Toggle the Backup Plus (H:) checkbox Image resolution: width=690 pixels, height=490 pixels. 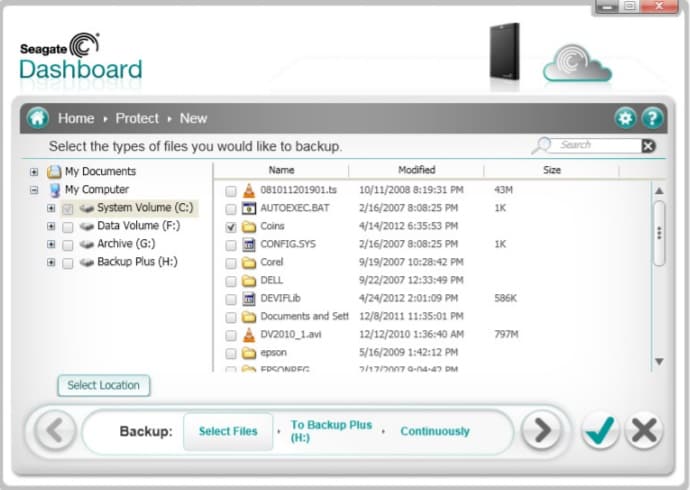coord(68,263)
